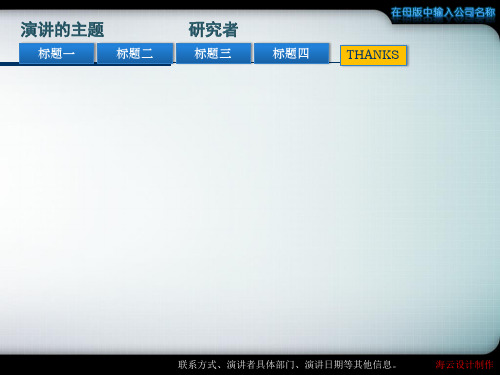This screenshot has width=500, height=375.
Task: Select the 演讲的主题 heading text
Action: [62, 30]
